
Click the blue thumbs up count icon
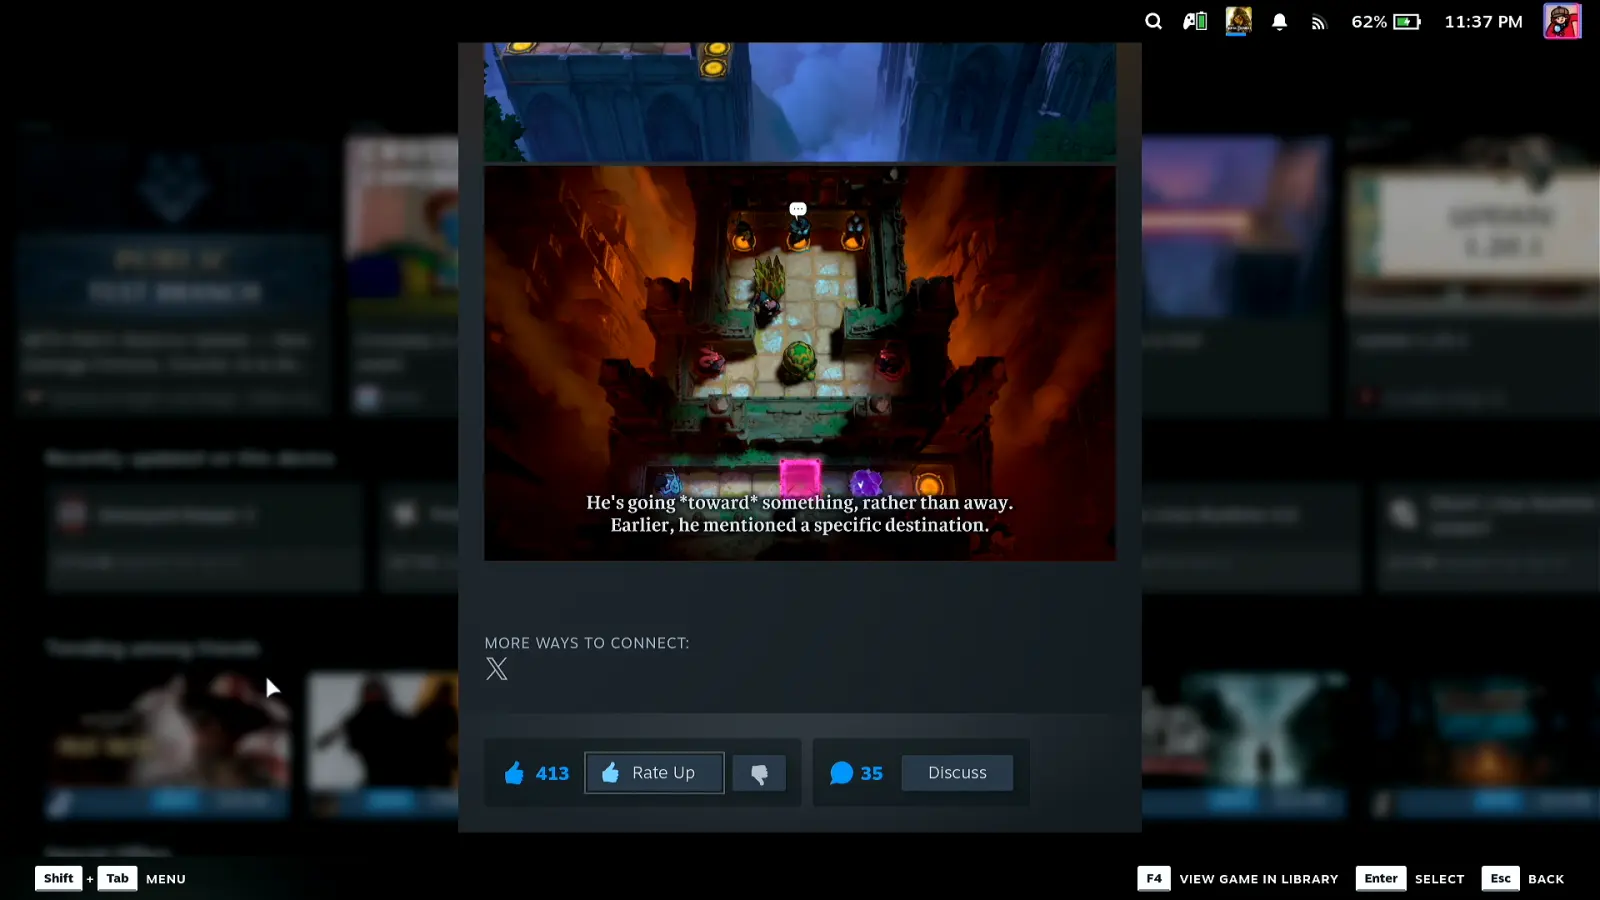click(514, 773)
